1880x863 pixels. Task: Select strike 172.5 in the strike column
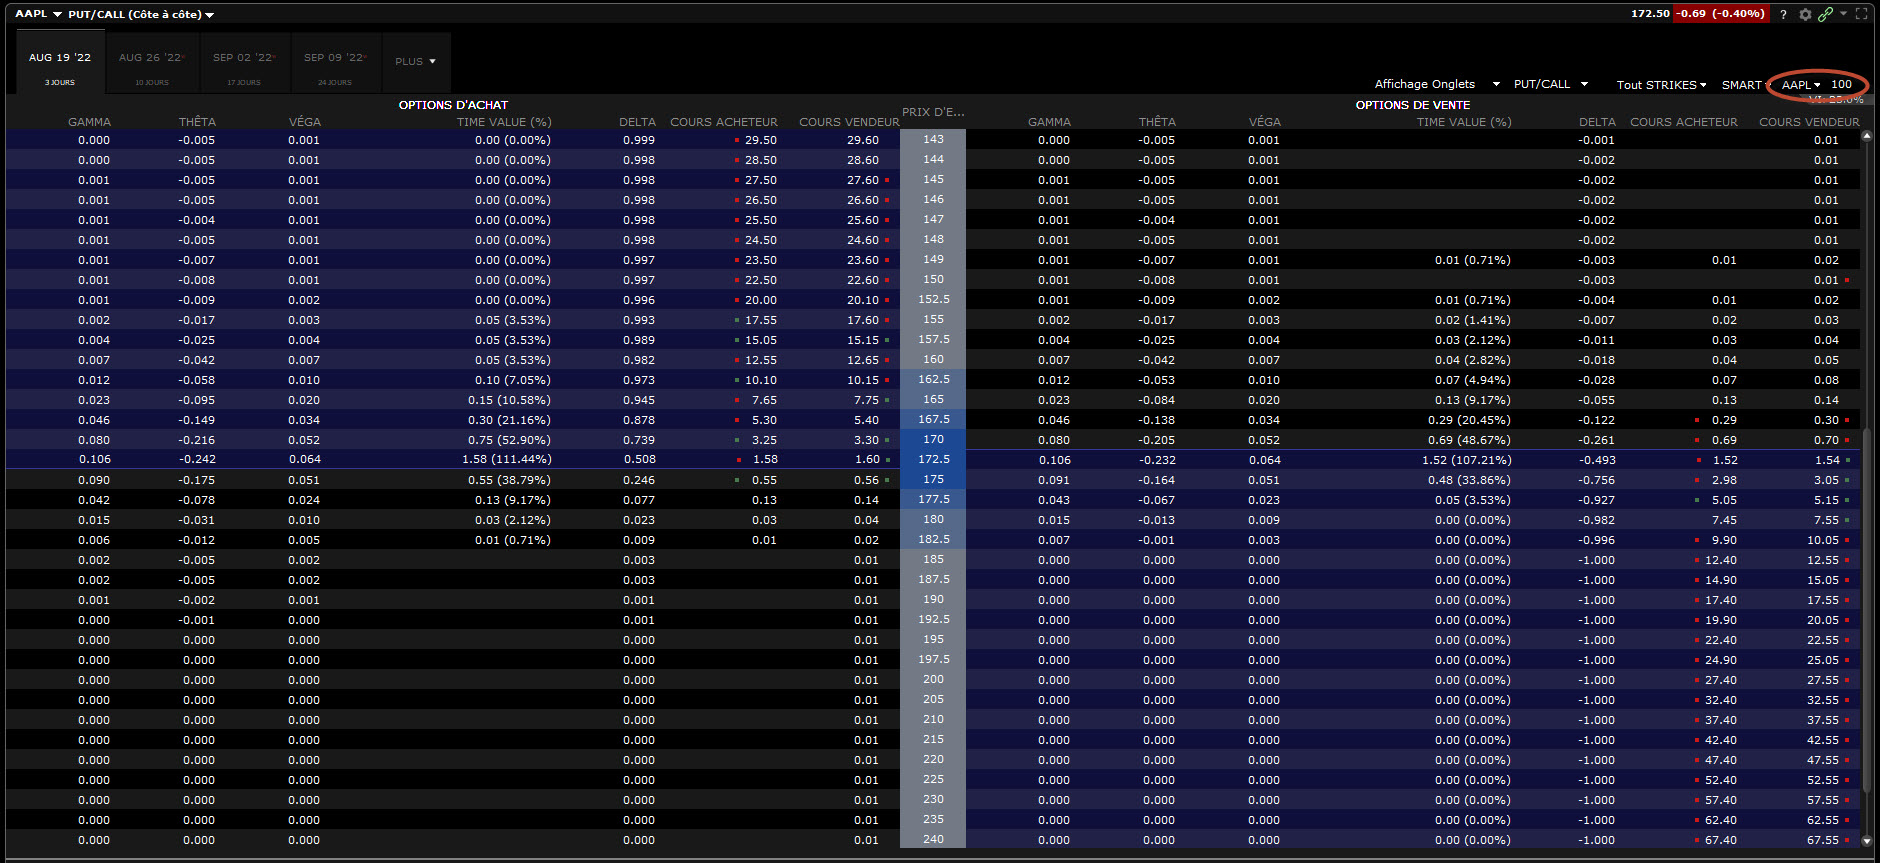click(933, 459)
